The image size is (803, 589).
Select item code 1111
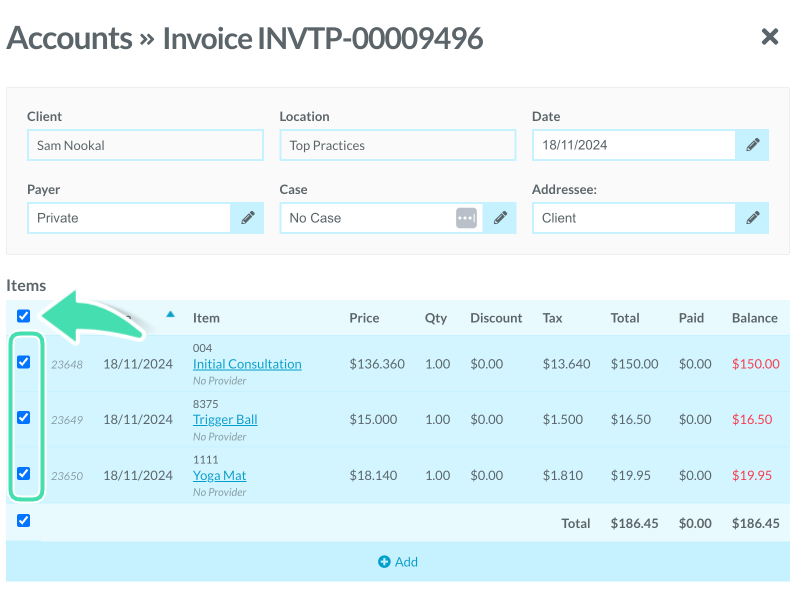click(205, 460)
